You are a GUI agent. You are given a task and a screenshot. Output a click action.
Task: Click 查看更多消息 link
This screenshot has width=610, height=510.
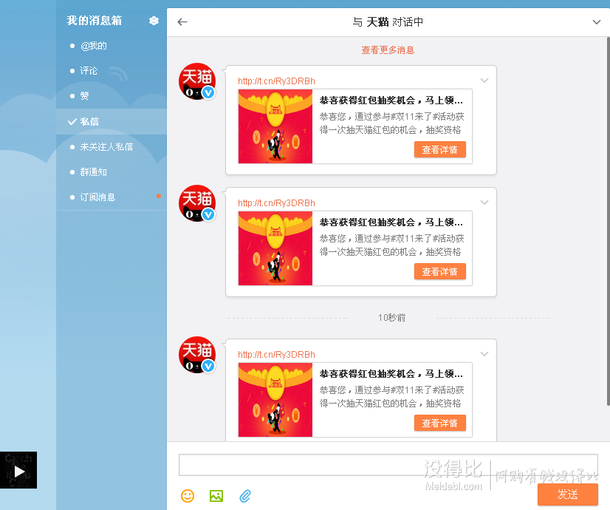click(388, 50)
